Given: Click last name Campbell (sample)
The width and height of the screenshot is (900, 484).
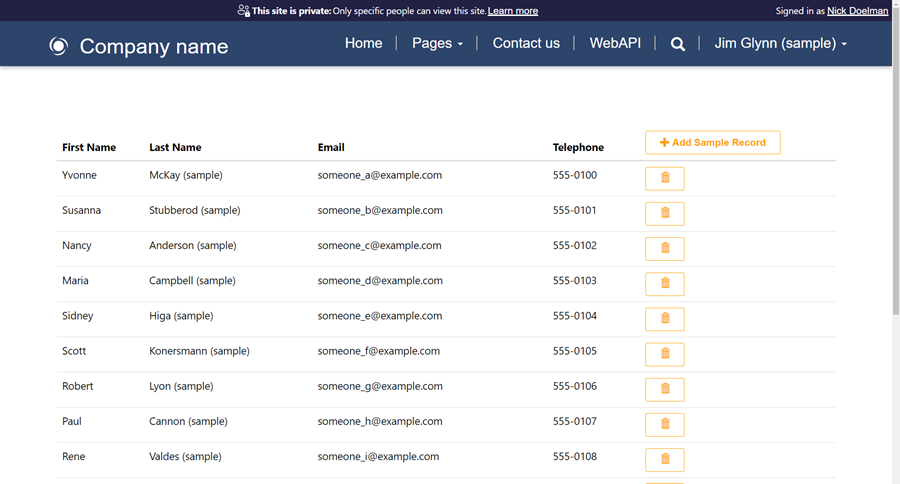Looking at the screenshot, I should coord(192,280).
